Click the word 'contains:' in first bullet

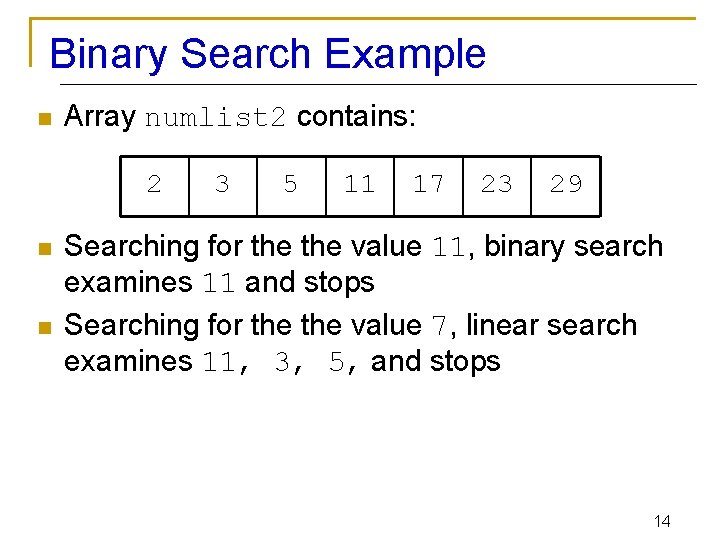(x=356, y=117)
